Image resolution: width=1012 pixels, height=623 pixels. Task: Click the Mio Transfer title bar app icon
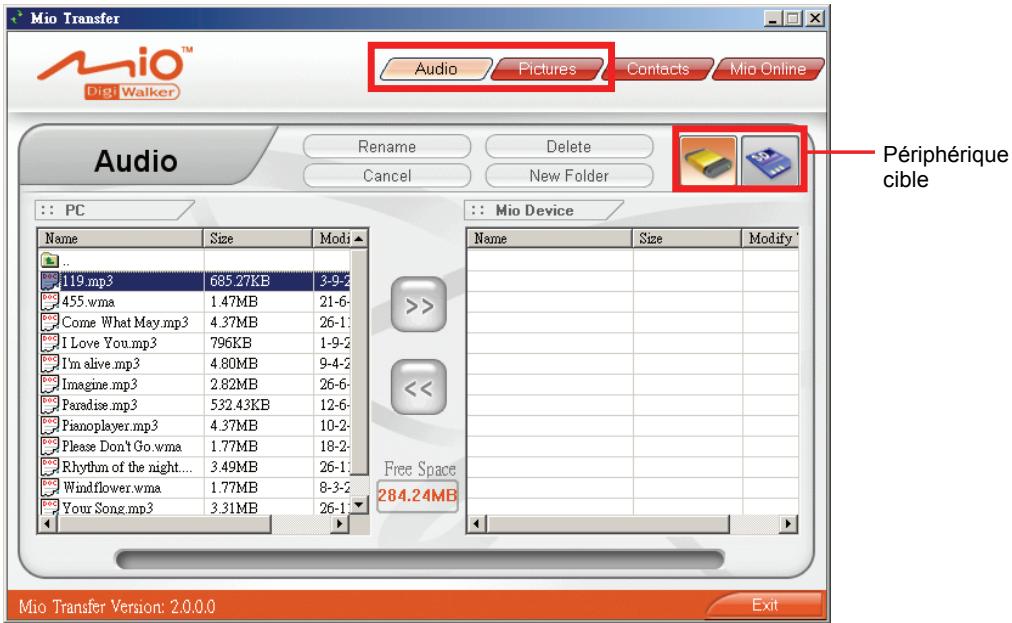tap(17, 17)
